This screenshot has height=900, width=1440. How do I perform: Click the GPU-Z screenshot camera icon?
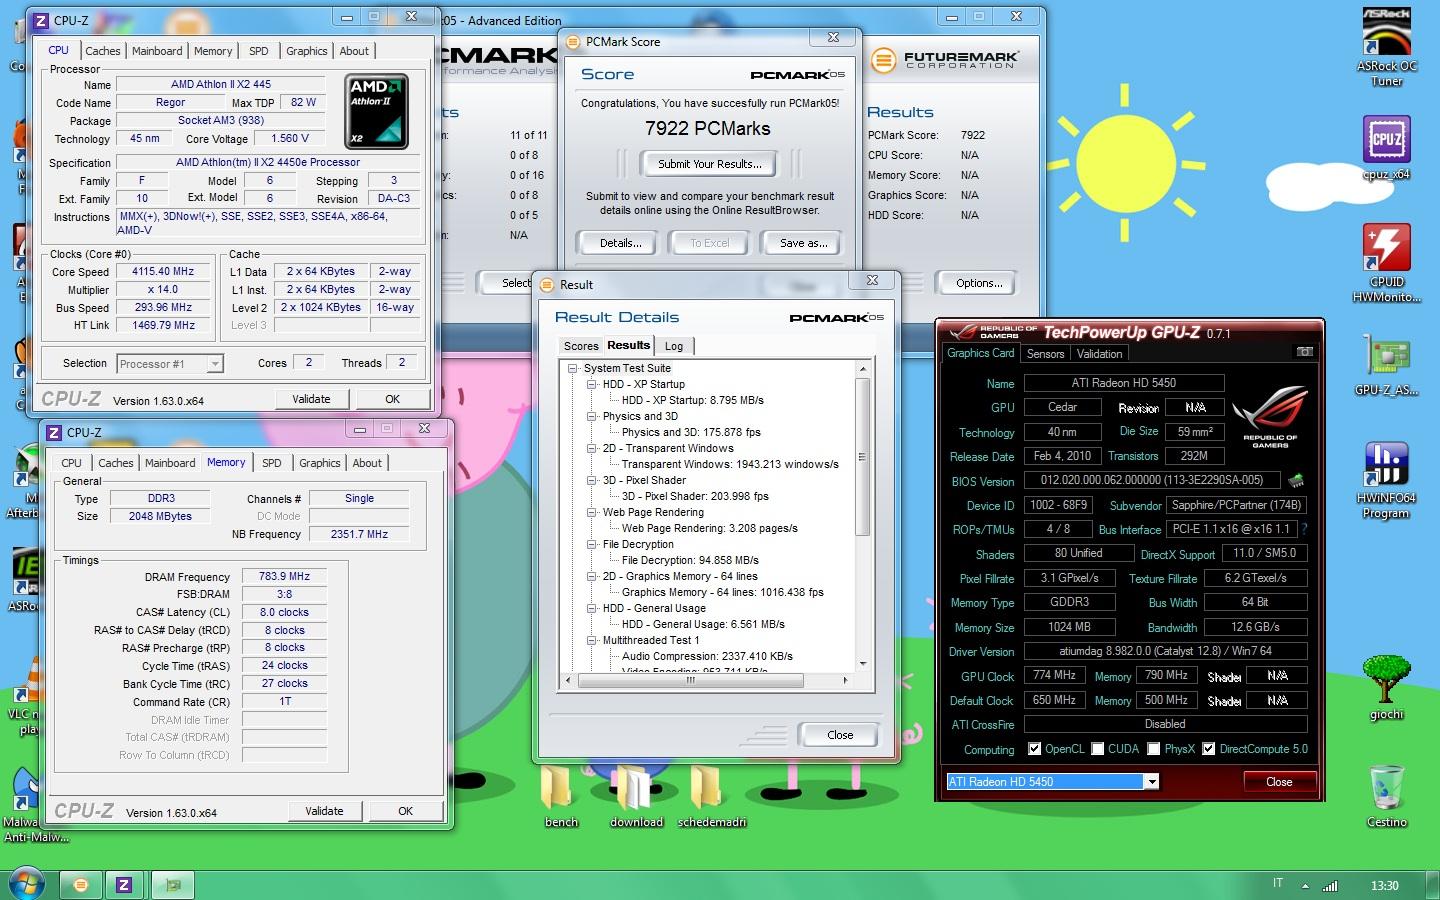pyautogui.click(x=1304, y=352)
